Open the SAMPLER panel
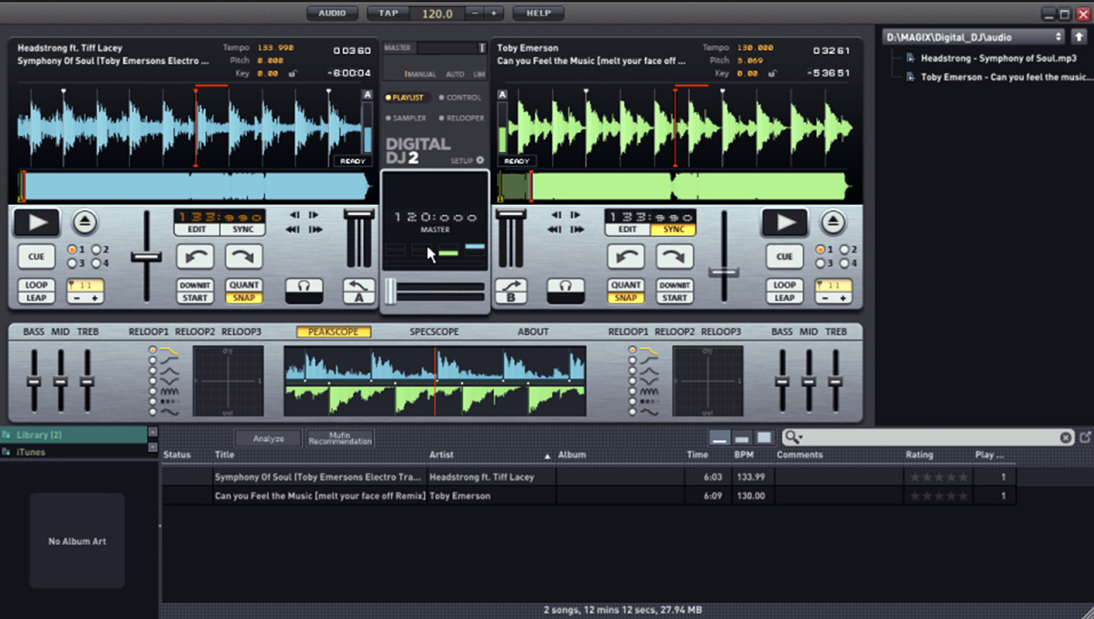This screenshot has height=619, width=1094. pyautogui.click(x=406, y=119)
